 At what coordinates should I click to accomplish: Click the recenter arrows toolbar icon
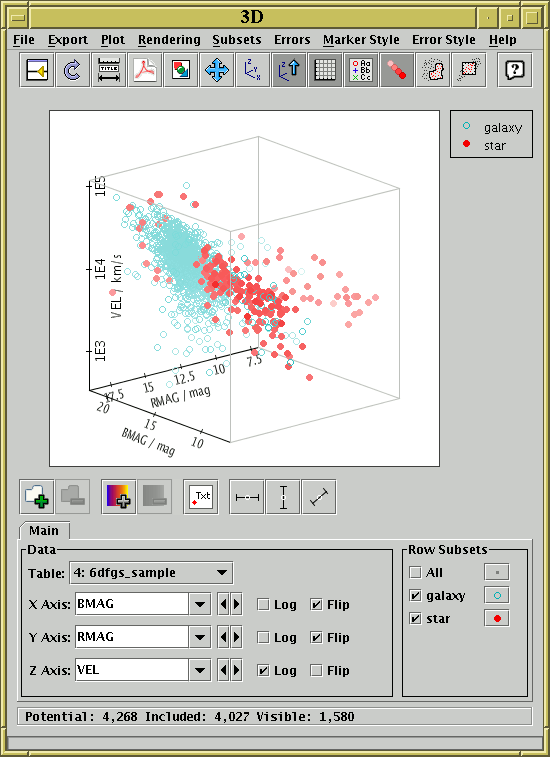coord(217,70)
